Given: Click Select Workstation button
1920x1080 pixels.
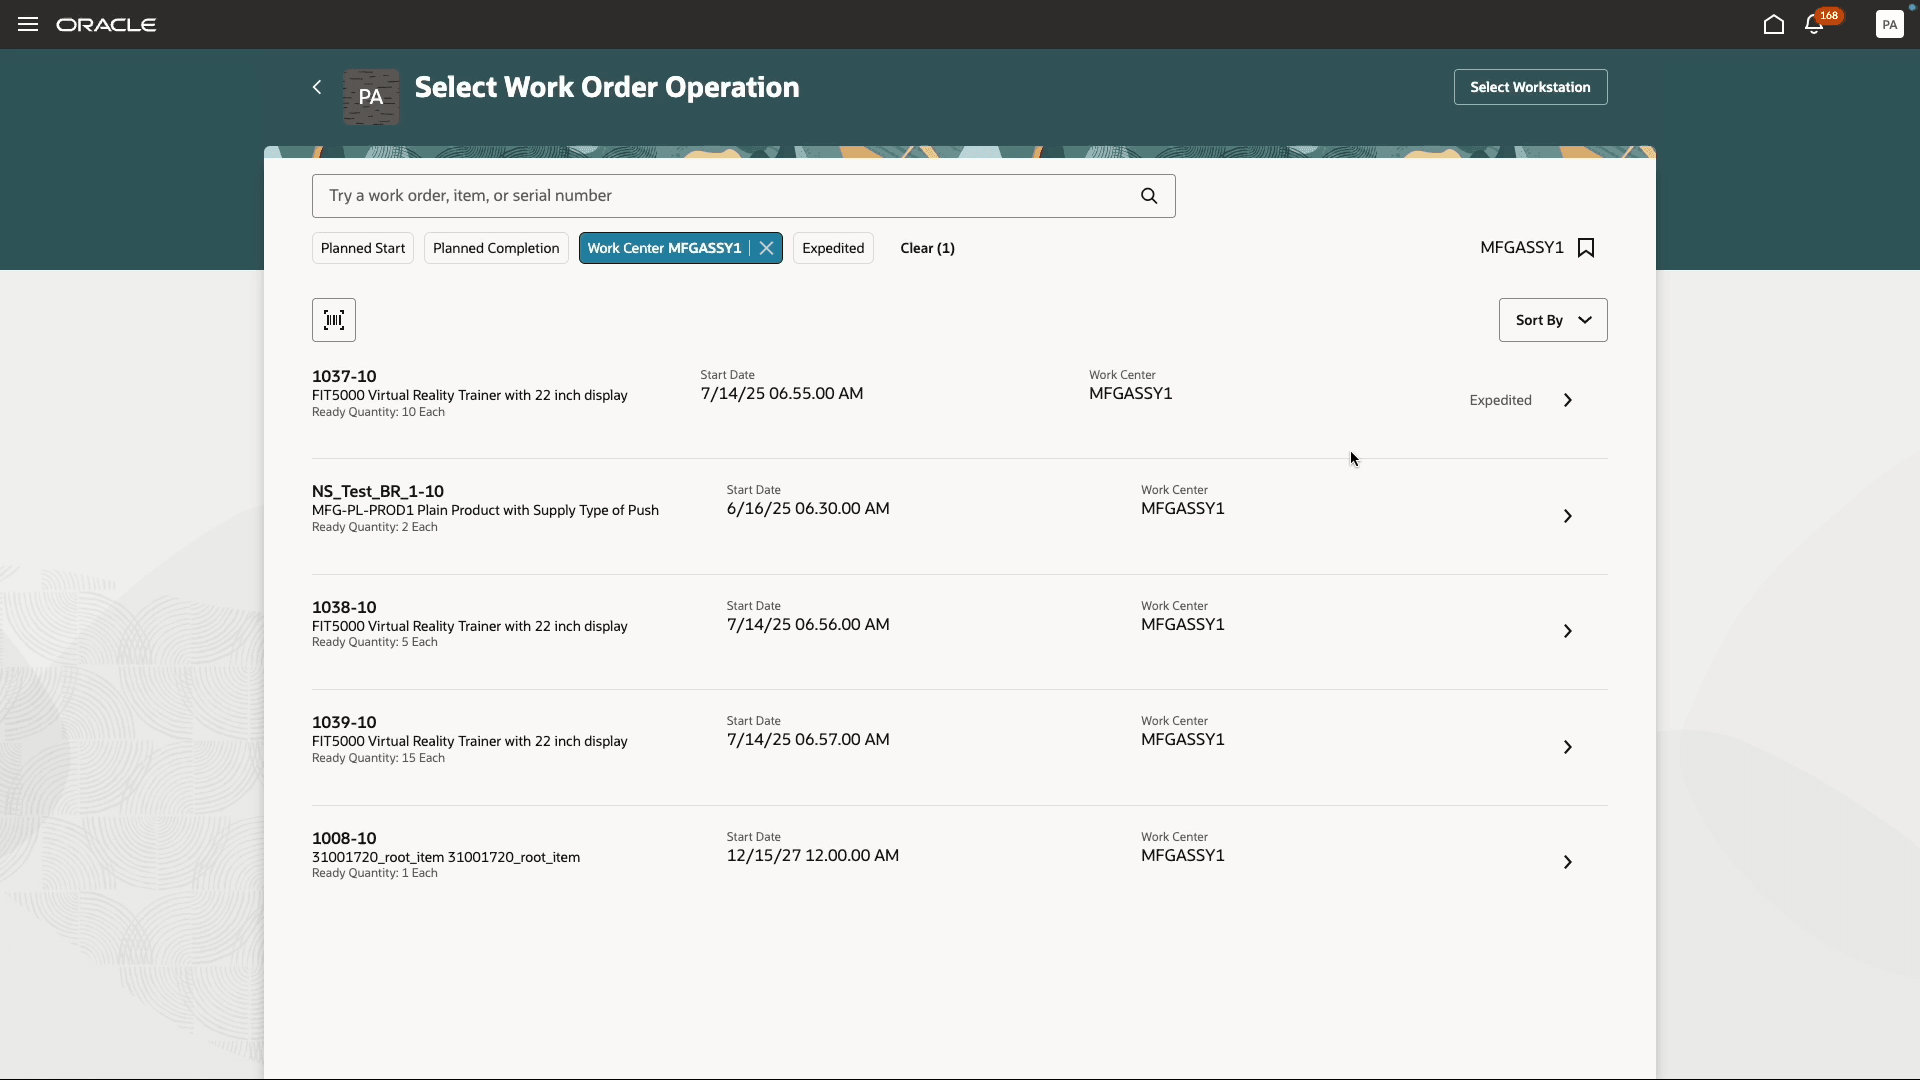Looking at the screenshot, I should pyautogui.click(x=1529, y=87).
